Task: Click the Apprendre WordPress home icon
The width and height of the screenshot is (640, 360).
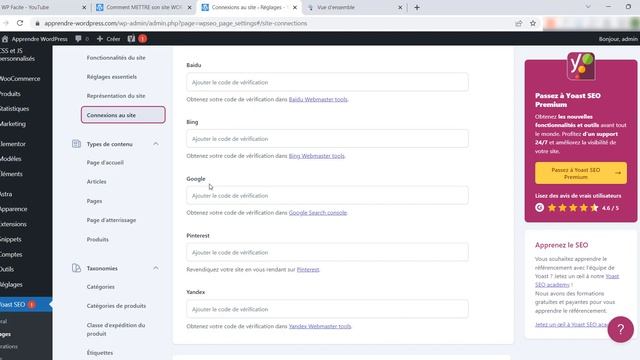Action: pos(5,39)
